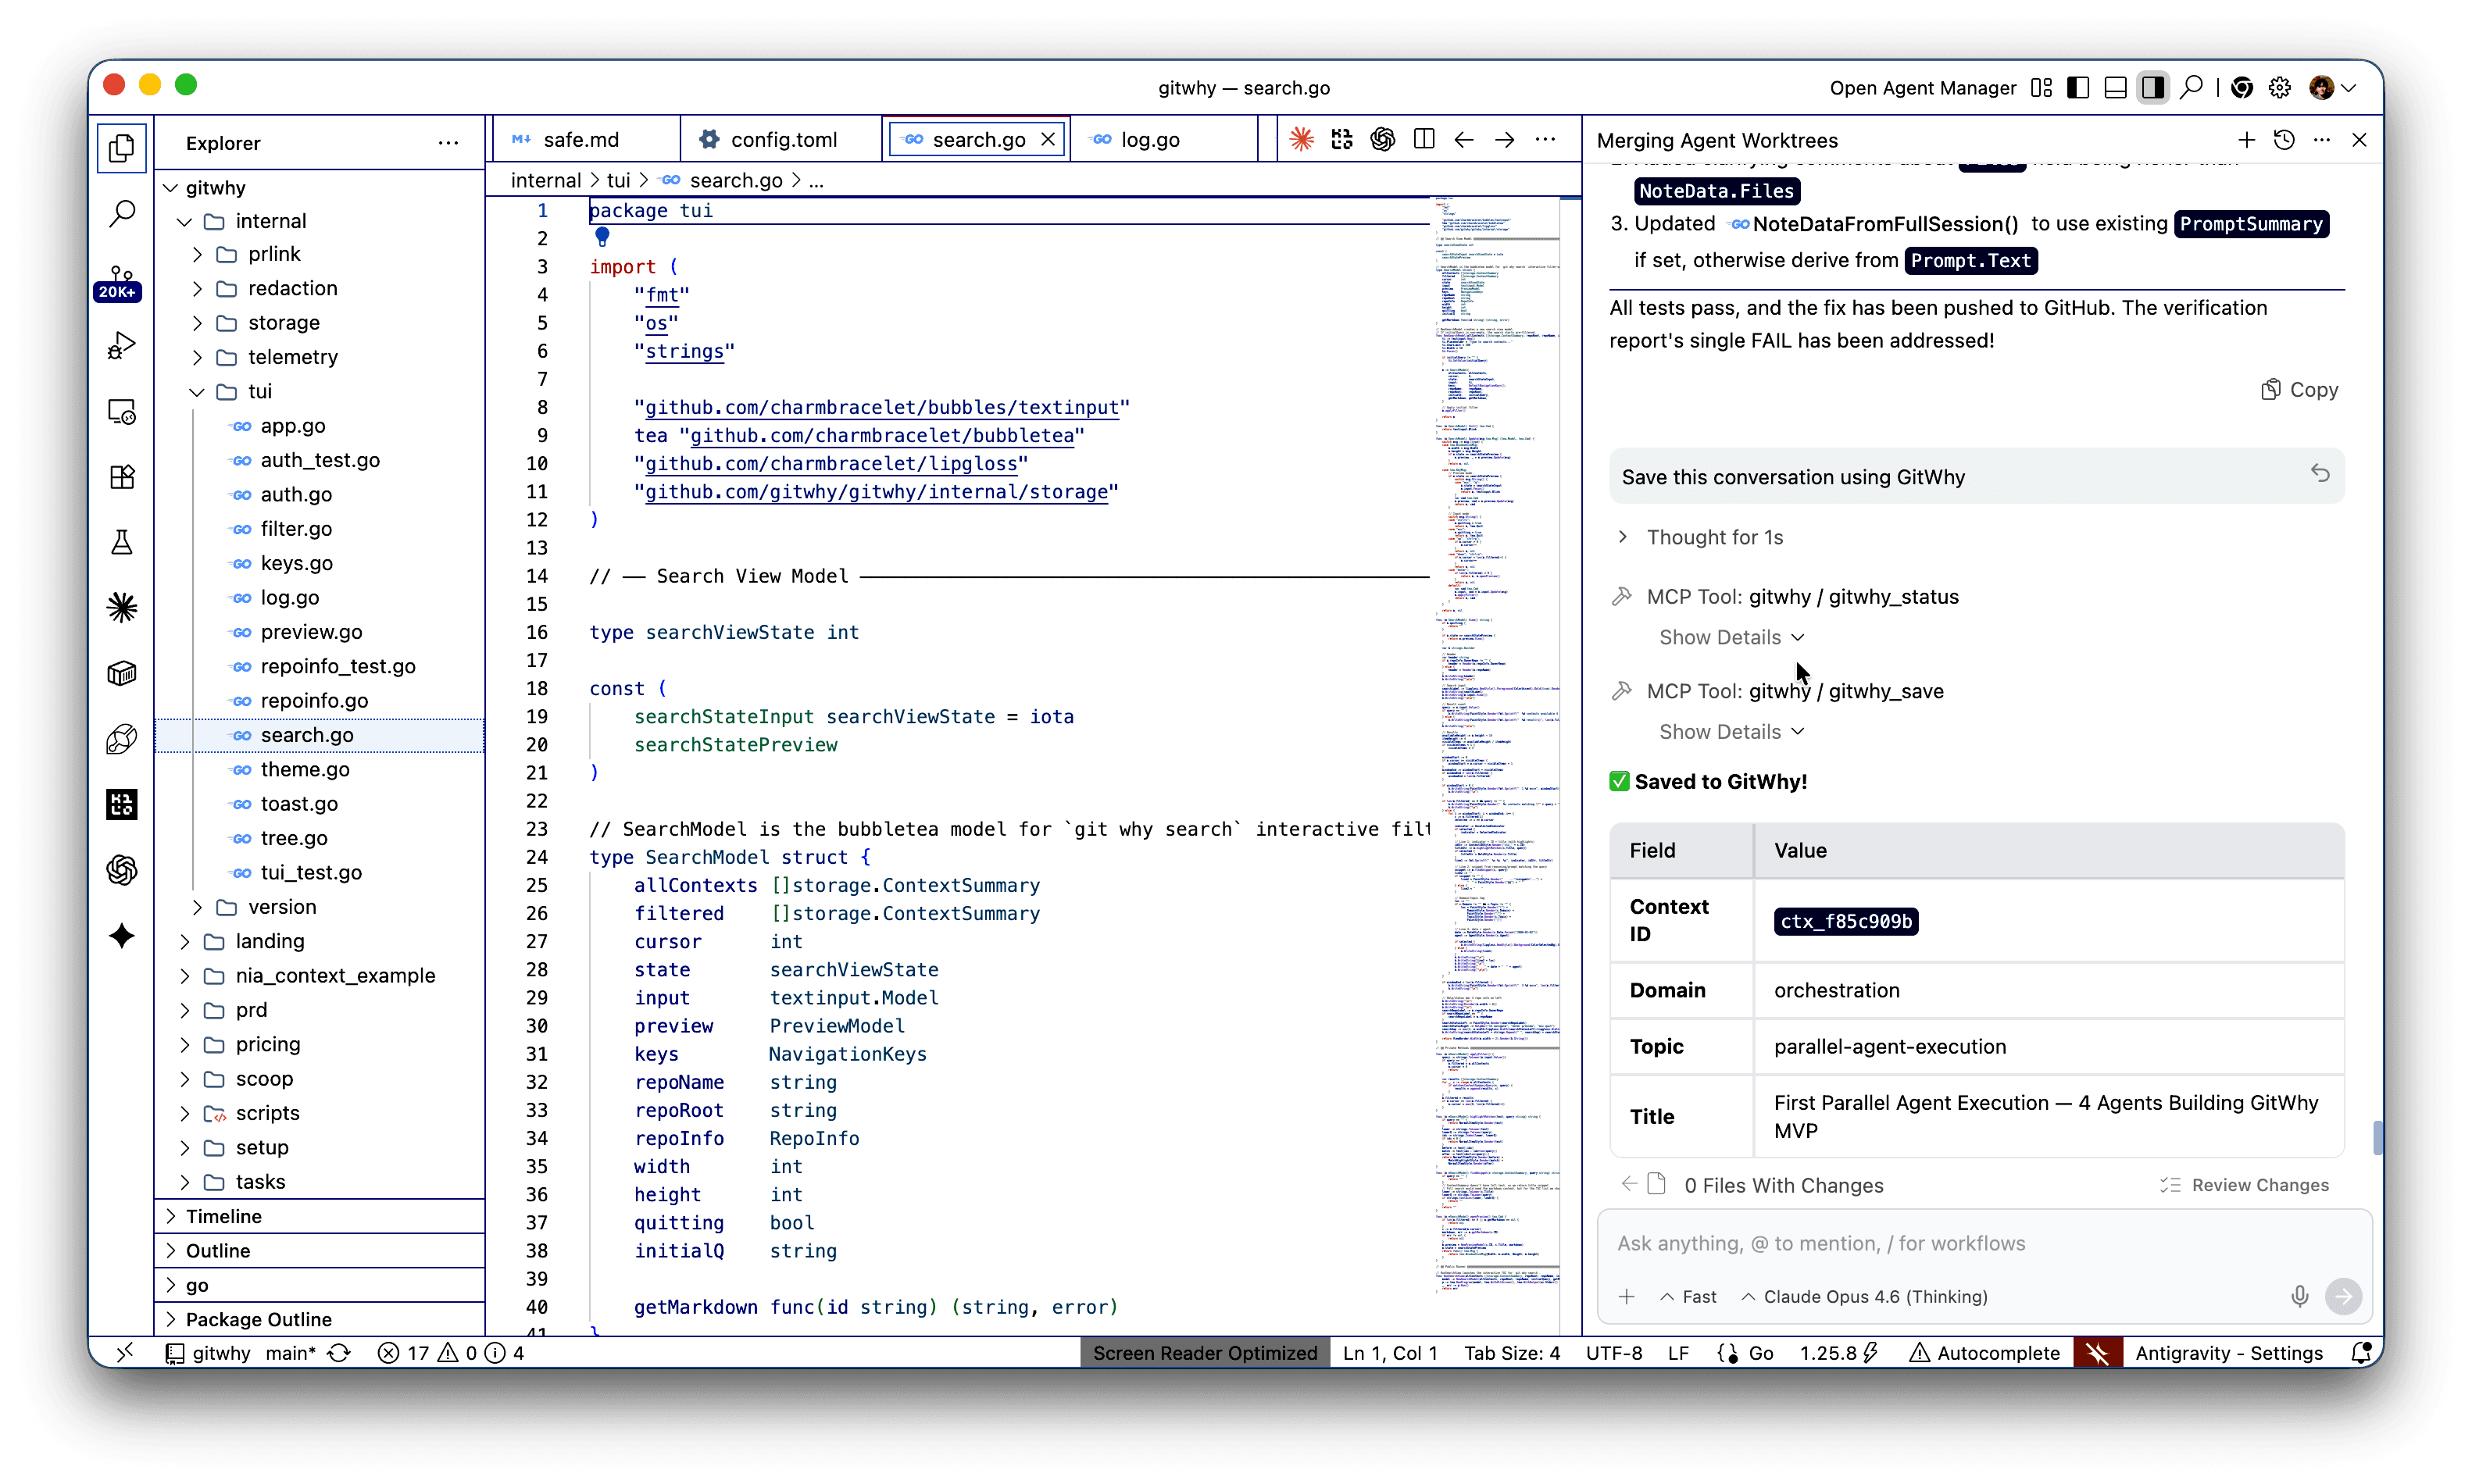2472x1484 pixels.
Task: Open the Claude Opus 4.6 model dropdown
Action: (1865, 1296)
